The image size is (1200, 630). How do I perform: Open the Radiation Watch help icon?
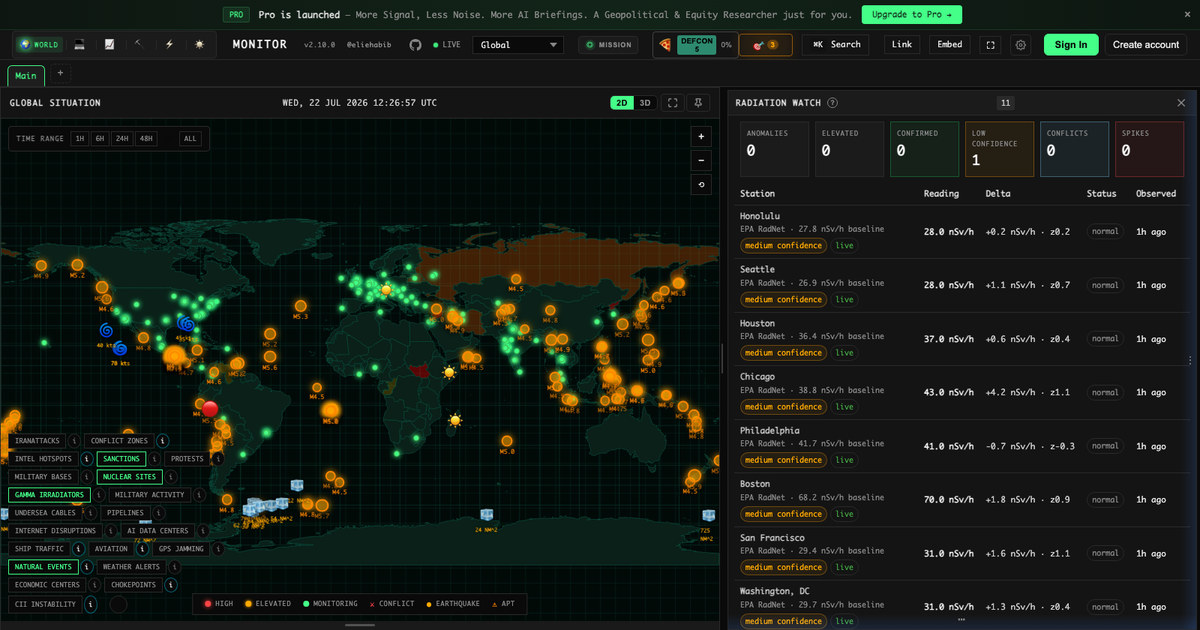tap(833, 103)
